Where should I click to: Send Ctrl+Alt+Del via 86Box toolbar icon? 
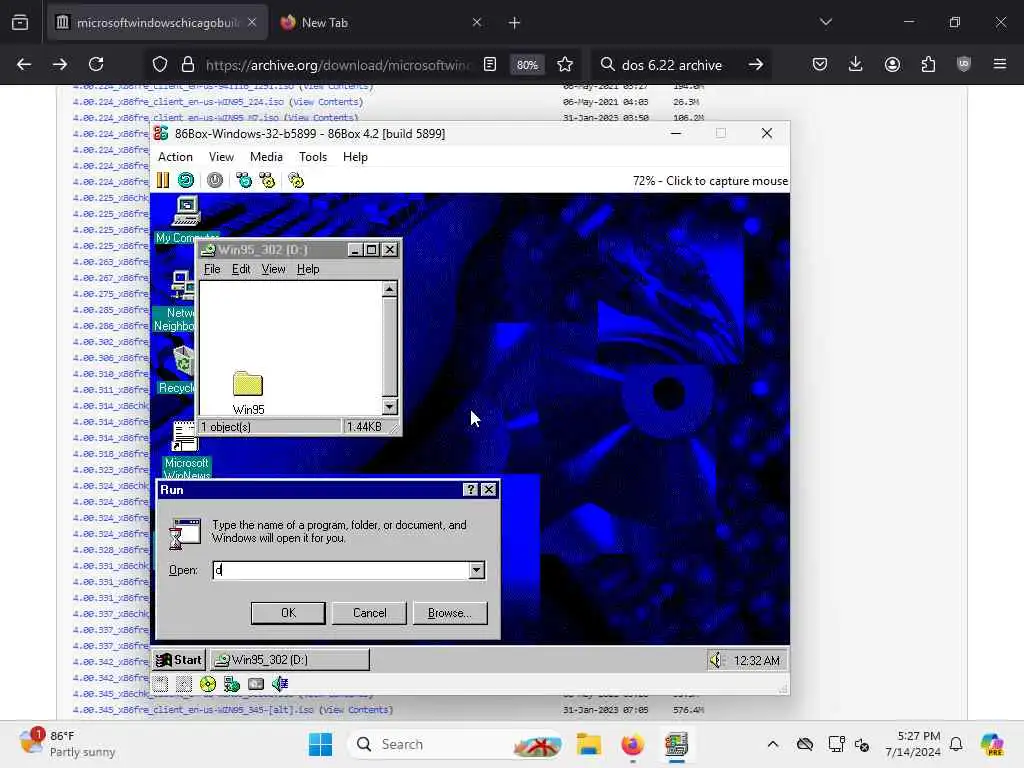(x=244, y=180)
